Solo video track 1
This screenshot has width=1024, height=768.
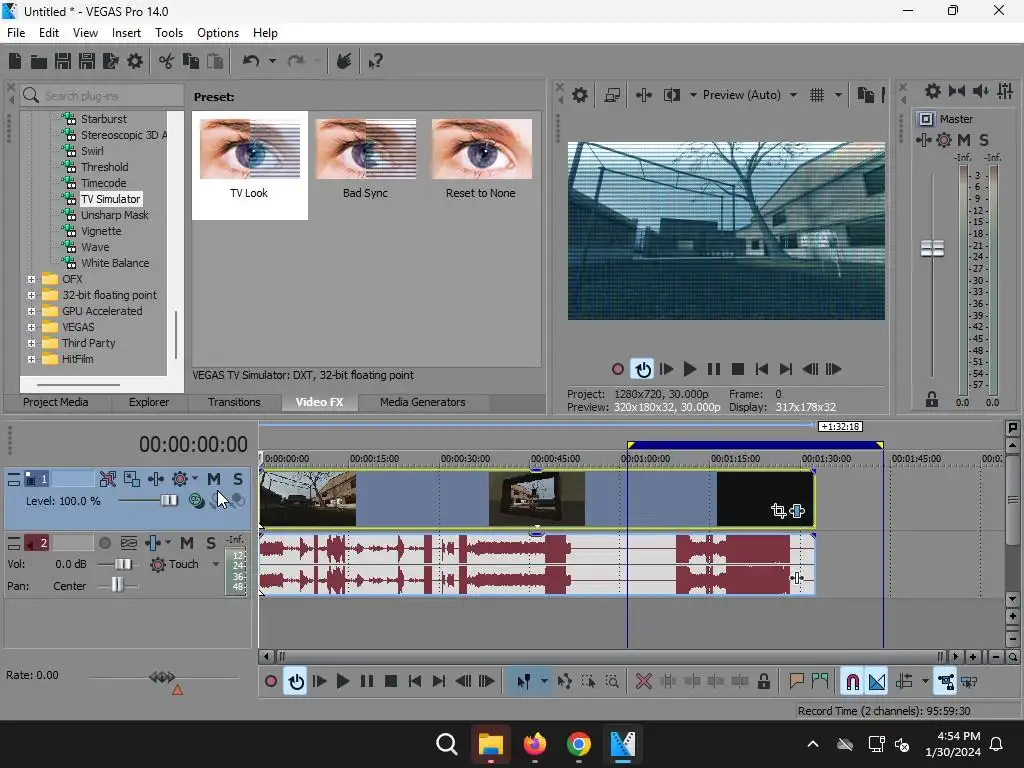[x=238, y=479]
